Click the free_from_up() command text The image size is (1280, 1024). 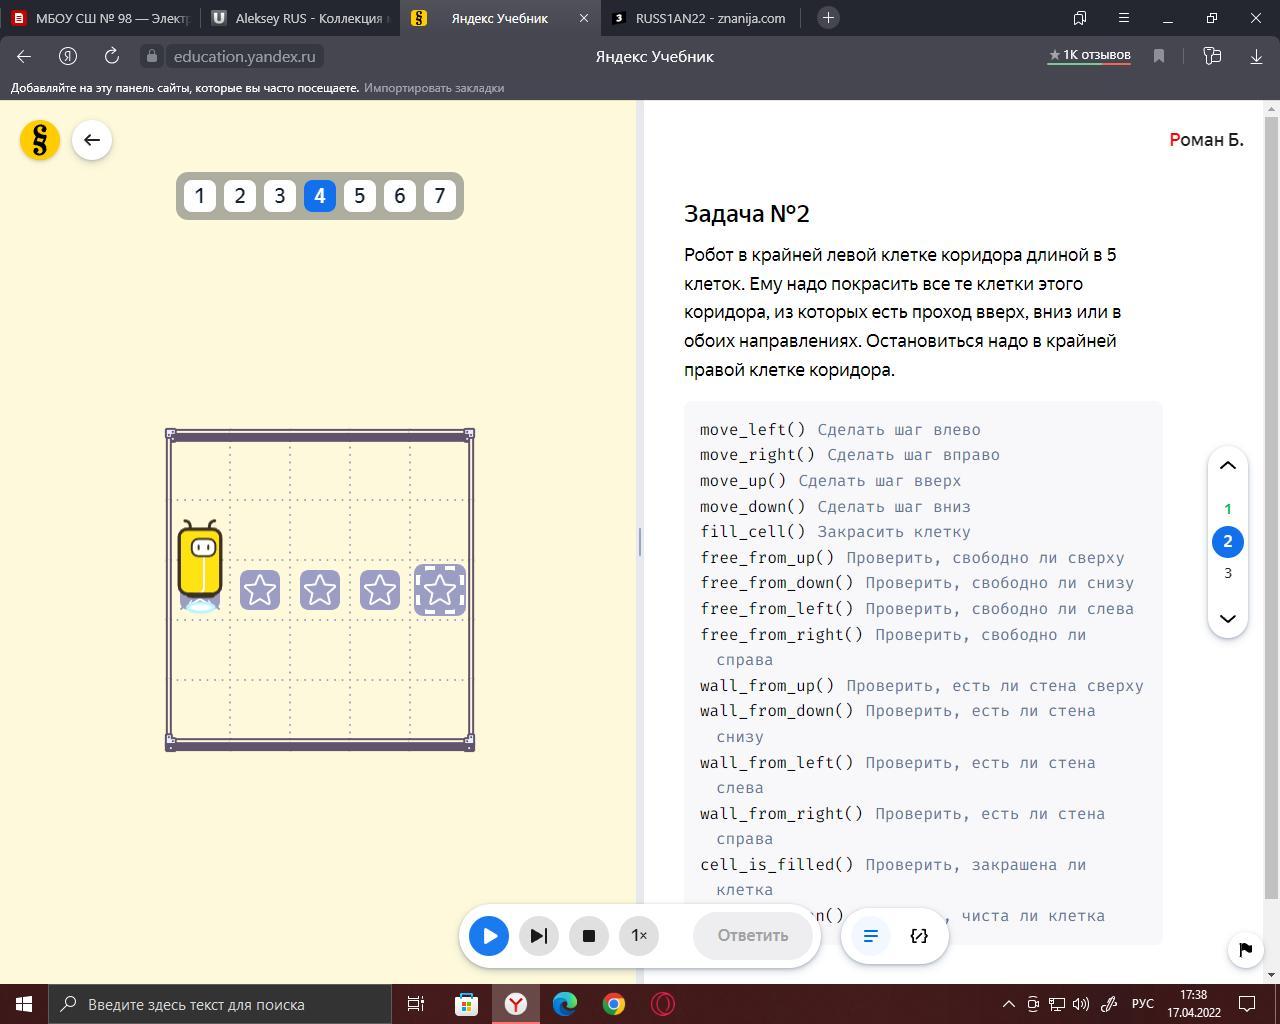[x=767, y=558]
